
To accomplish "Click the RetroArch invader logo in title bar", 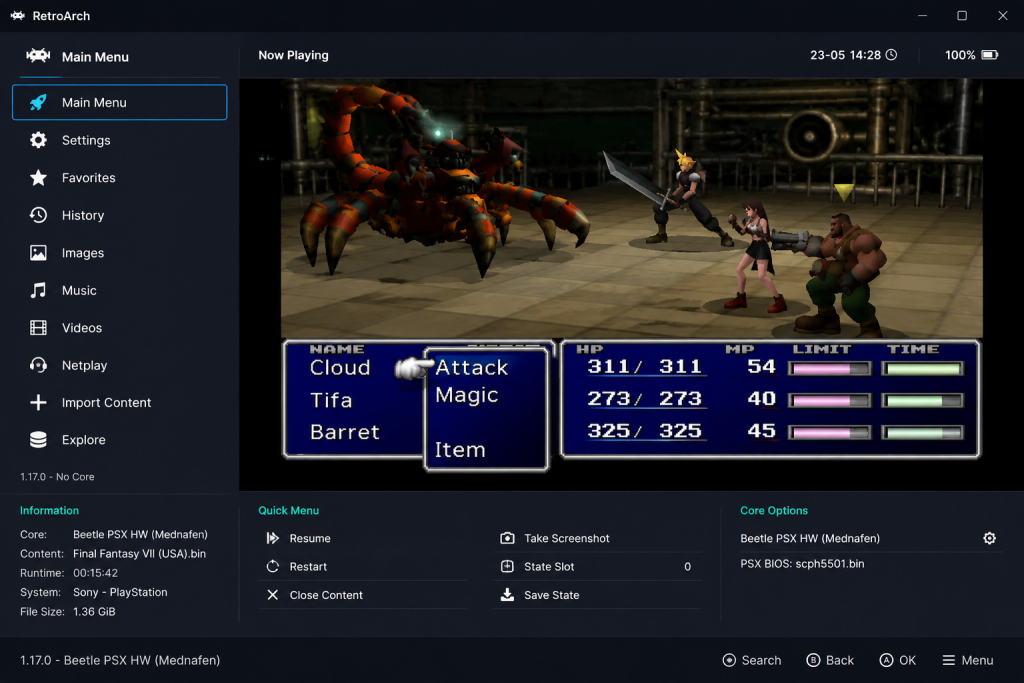I will pyautogui.click(x=18, y=16).
